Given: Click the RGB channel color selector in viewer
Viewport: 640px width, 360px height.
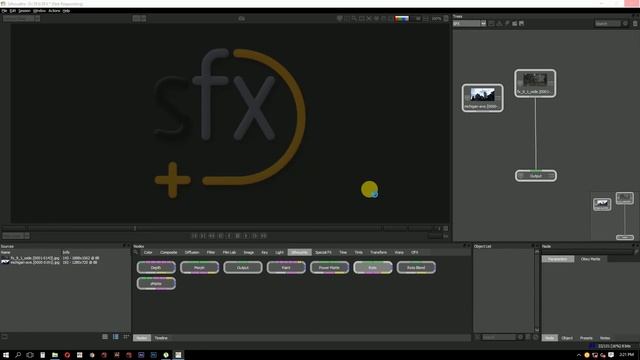Looking at the screenshot, I should click(402, 18).
